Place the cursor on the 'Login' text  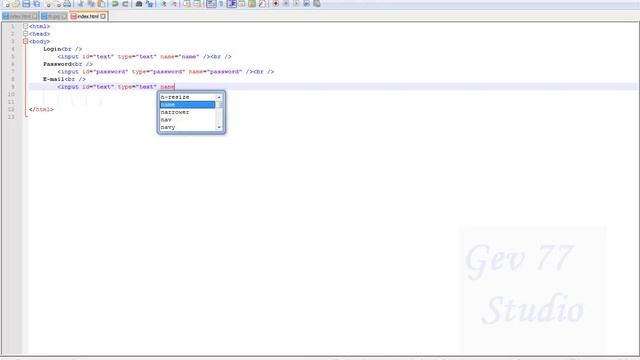coord(52,49)
